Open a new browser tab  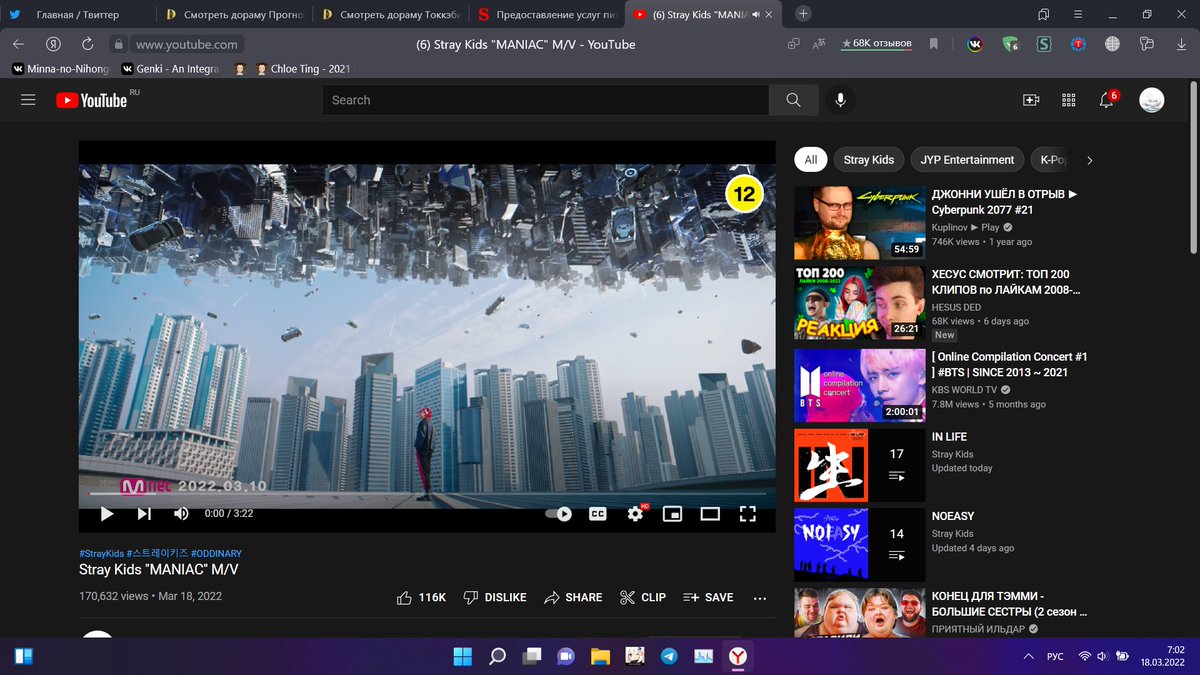coord(803,14)
